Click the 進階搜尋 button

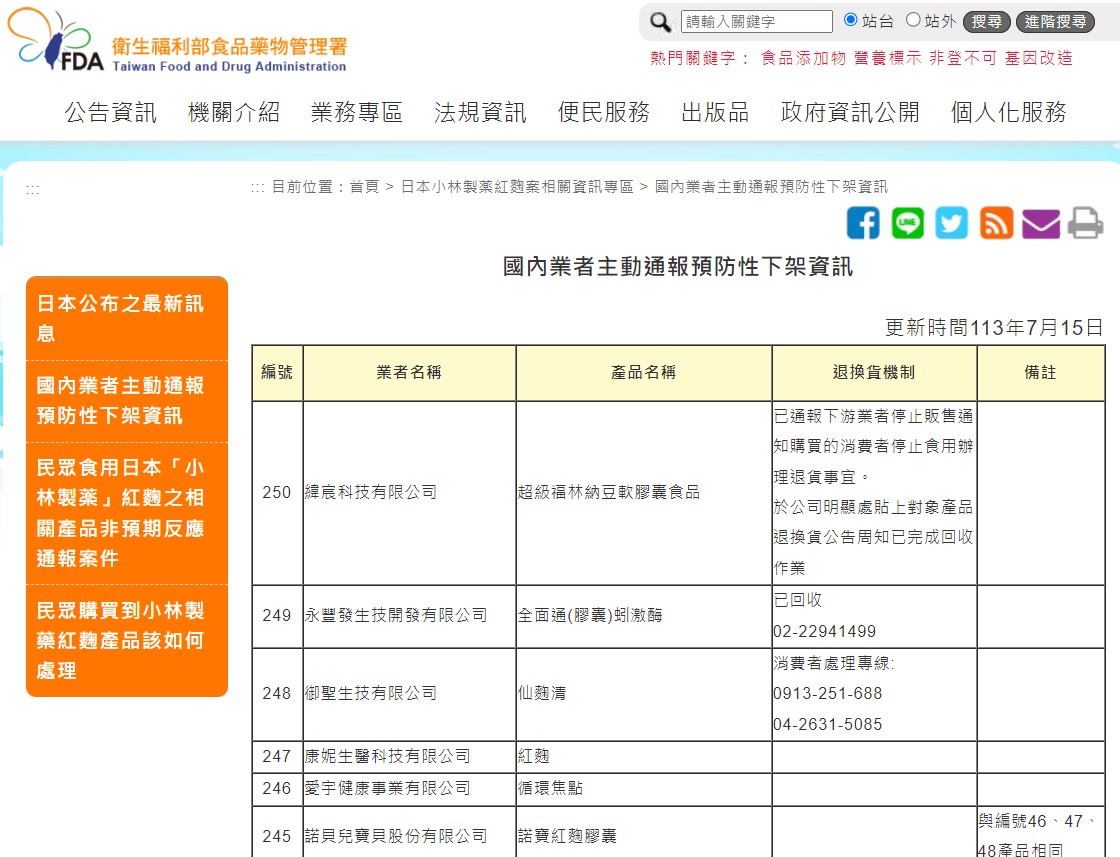pyautogui.click(x=1055, y=21)
